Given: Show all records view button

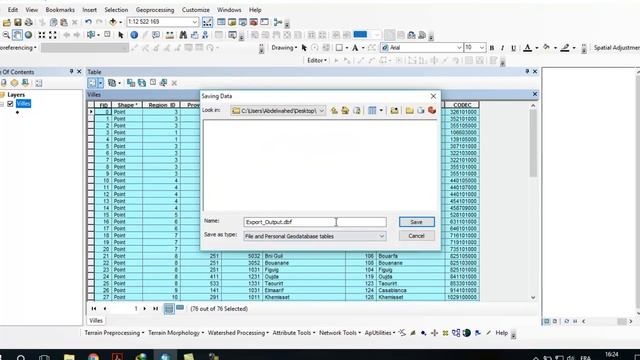Looking at the screenshot, I should tap(169, 309).
